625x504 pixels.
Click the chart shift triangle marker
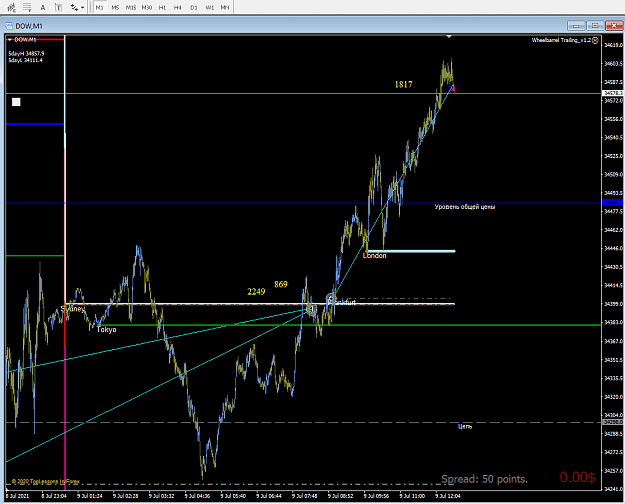[x=449, y=36]
